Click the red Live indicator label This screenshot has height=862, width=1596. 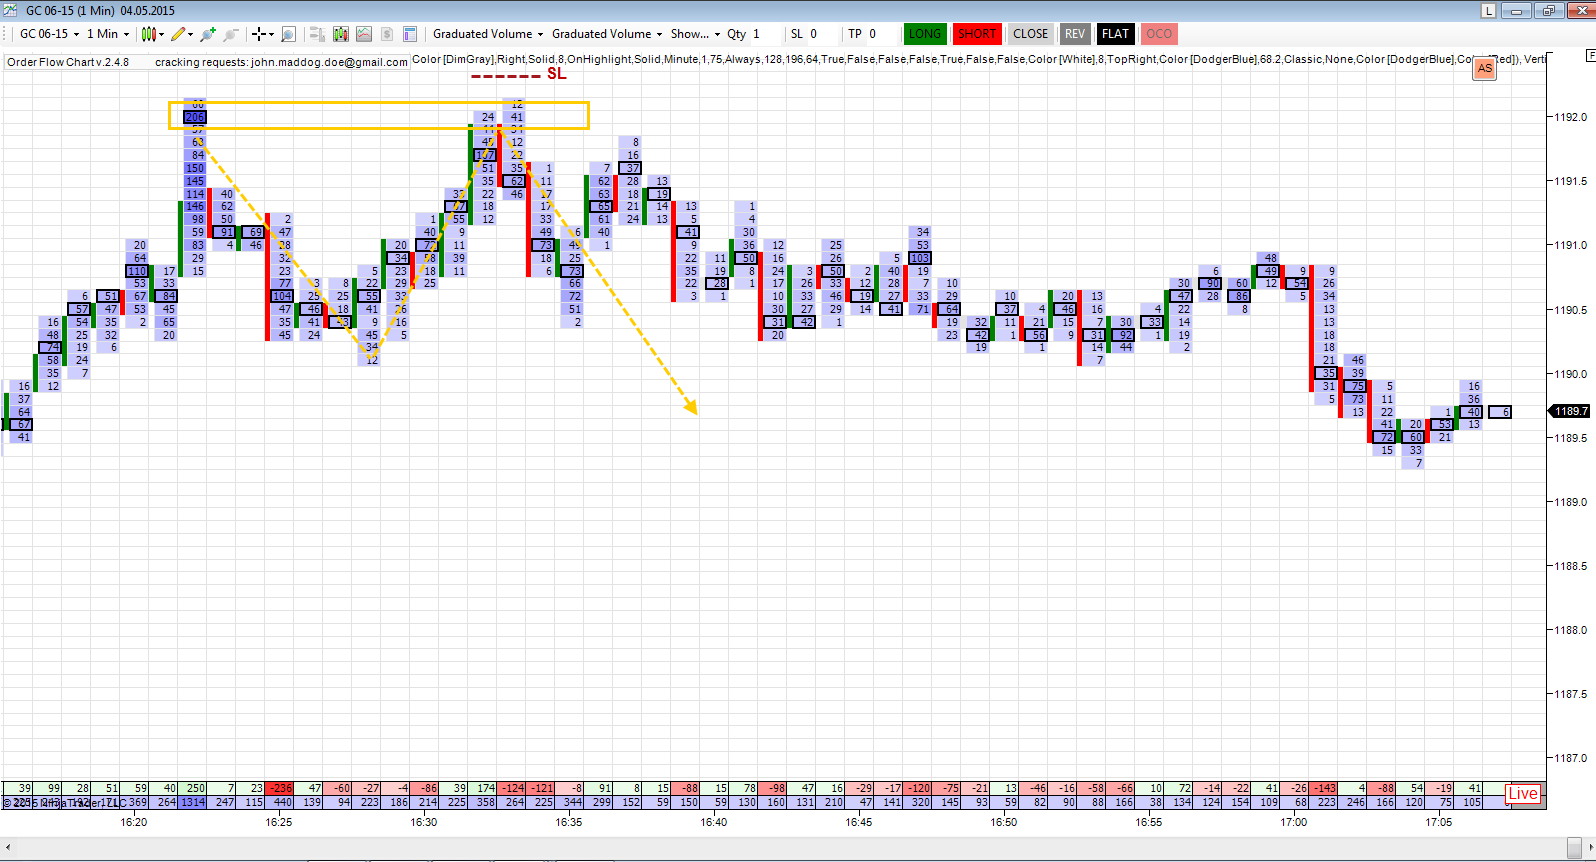point(1523,794)
